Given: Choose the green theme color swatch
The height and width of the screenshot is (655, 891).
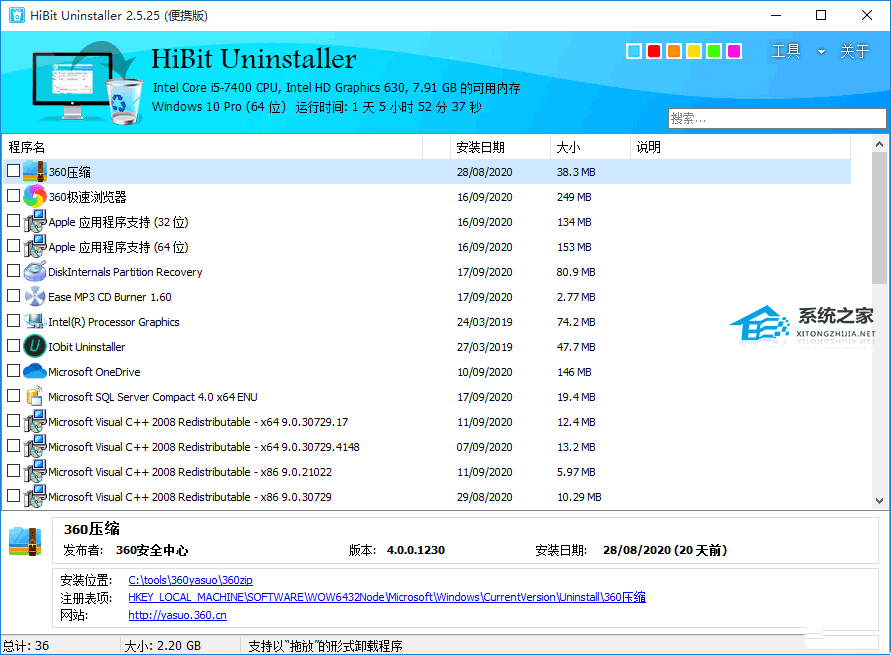Looking at the screenshot, I should (x=714, y=51).
